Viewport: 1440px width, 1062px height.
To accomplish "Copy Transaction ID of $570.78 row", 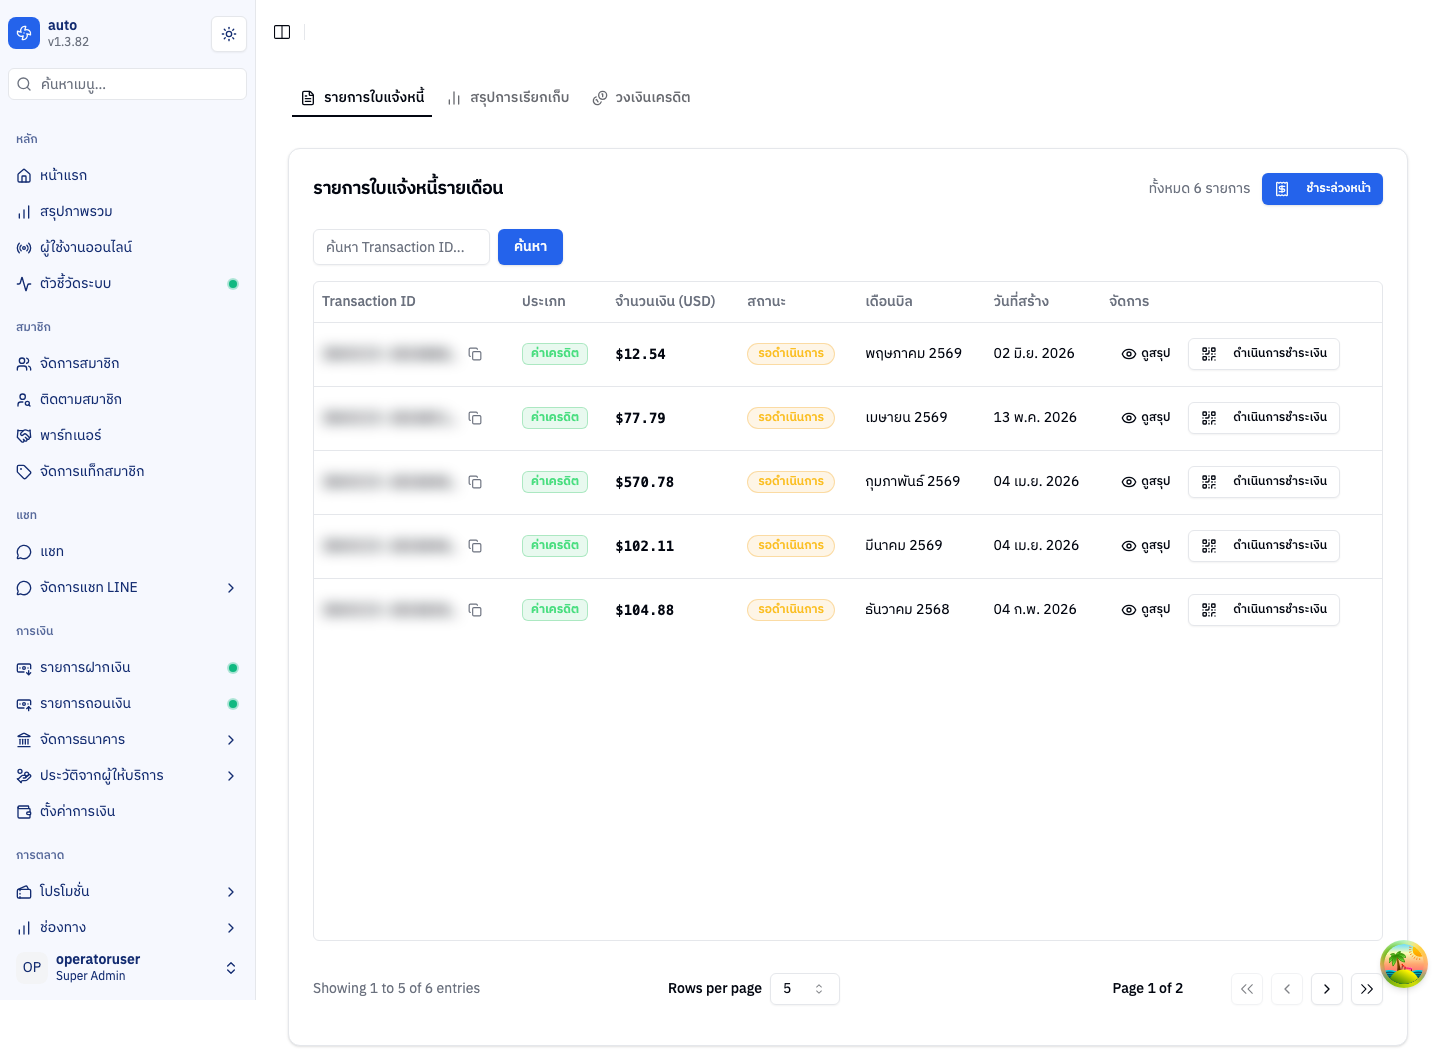I will pyautogui.click(x=475, y=482).
